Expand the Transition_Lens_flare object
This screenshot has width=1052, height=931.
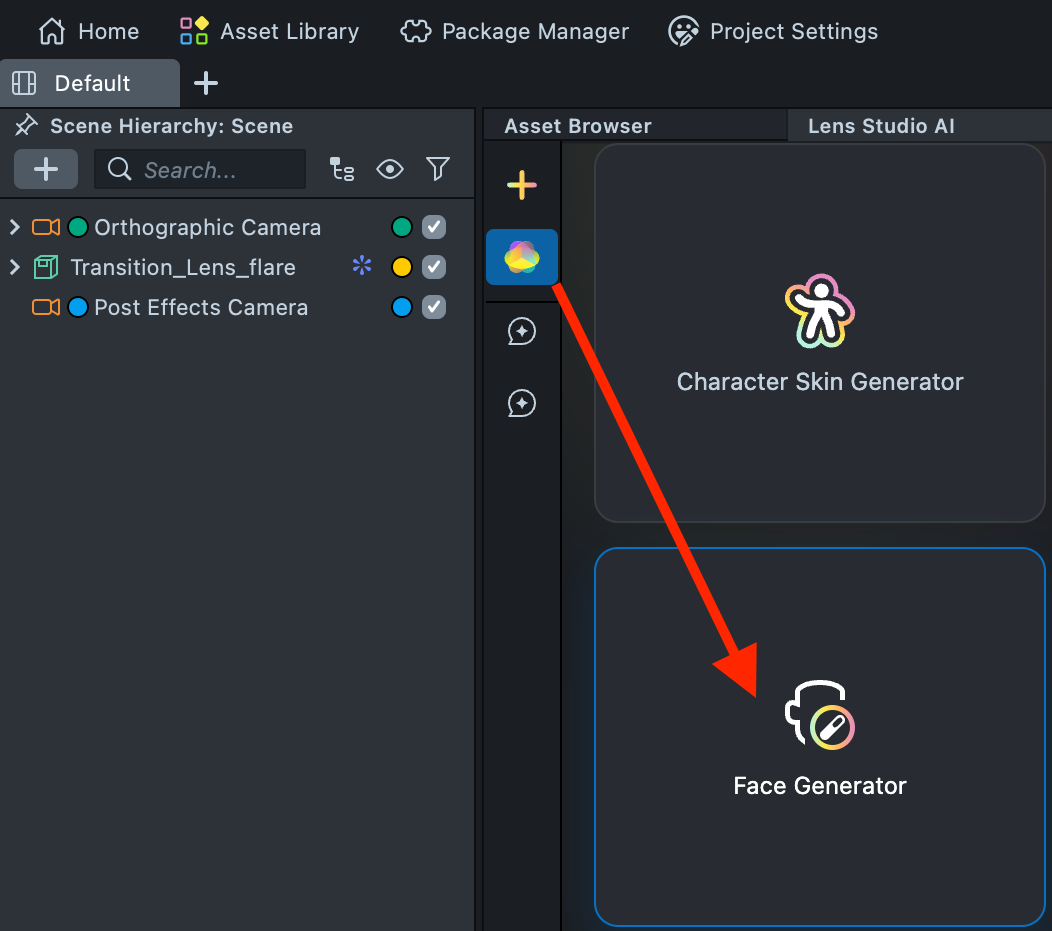tap(15, 267)
